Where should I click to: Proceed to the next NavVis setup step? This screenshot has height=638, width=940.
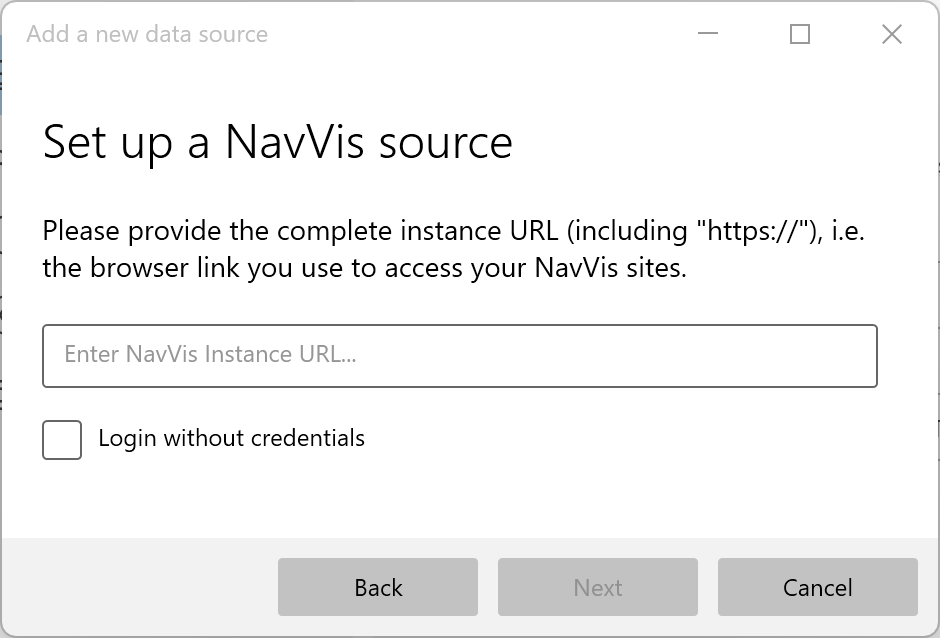click(x=598, y=587)
